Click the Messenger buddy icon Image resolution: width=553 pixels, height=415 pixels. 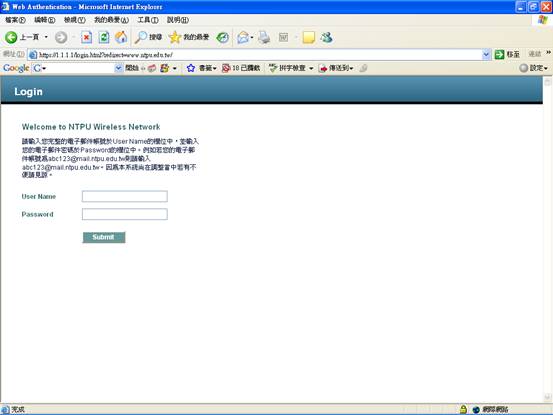click(327, 37)
